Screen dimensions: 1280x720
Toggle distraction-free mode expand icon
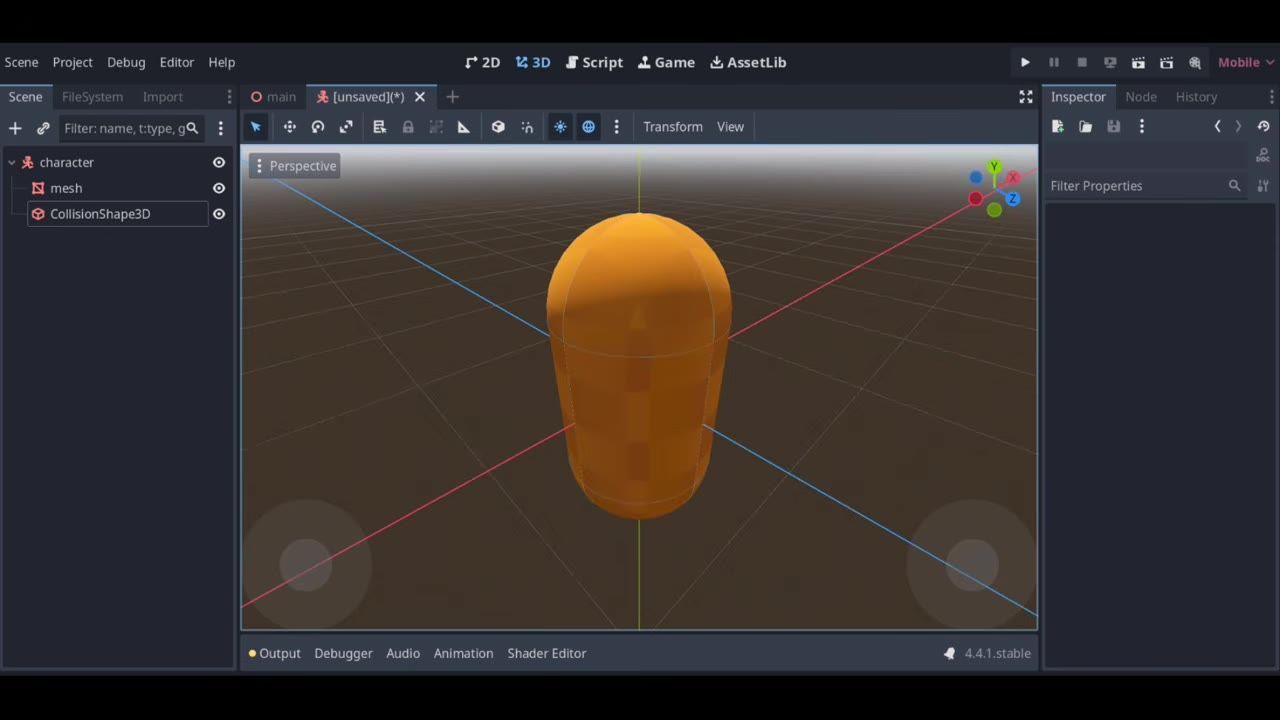(1026, 97)
